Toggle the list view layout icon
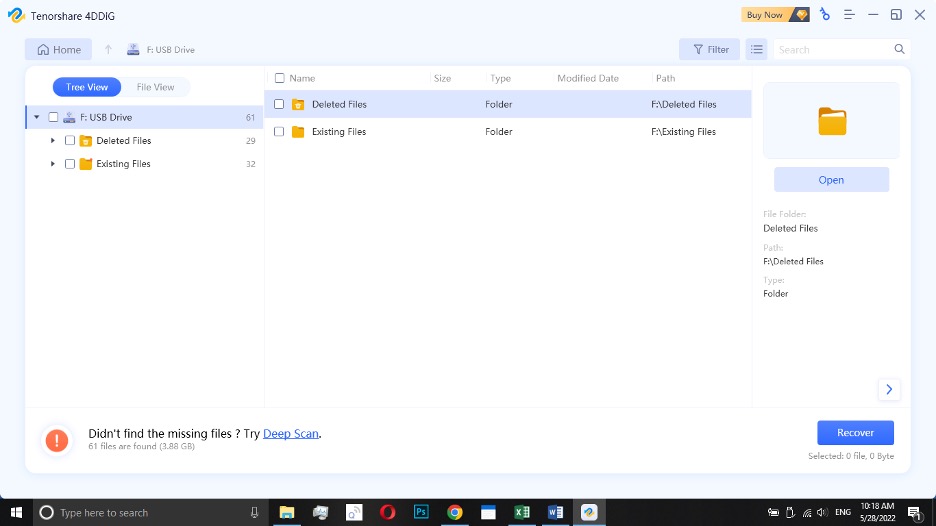Viewport: 936px width, 526px height. [756, 50]
